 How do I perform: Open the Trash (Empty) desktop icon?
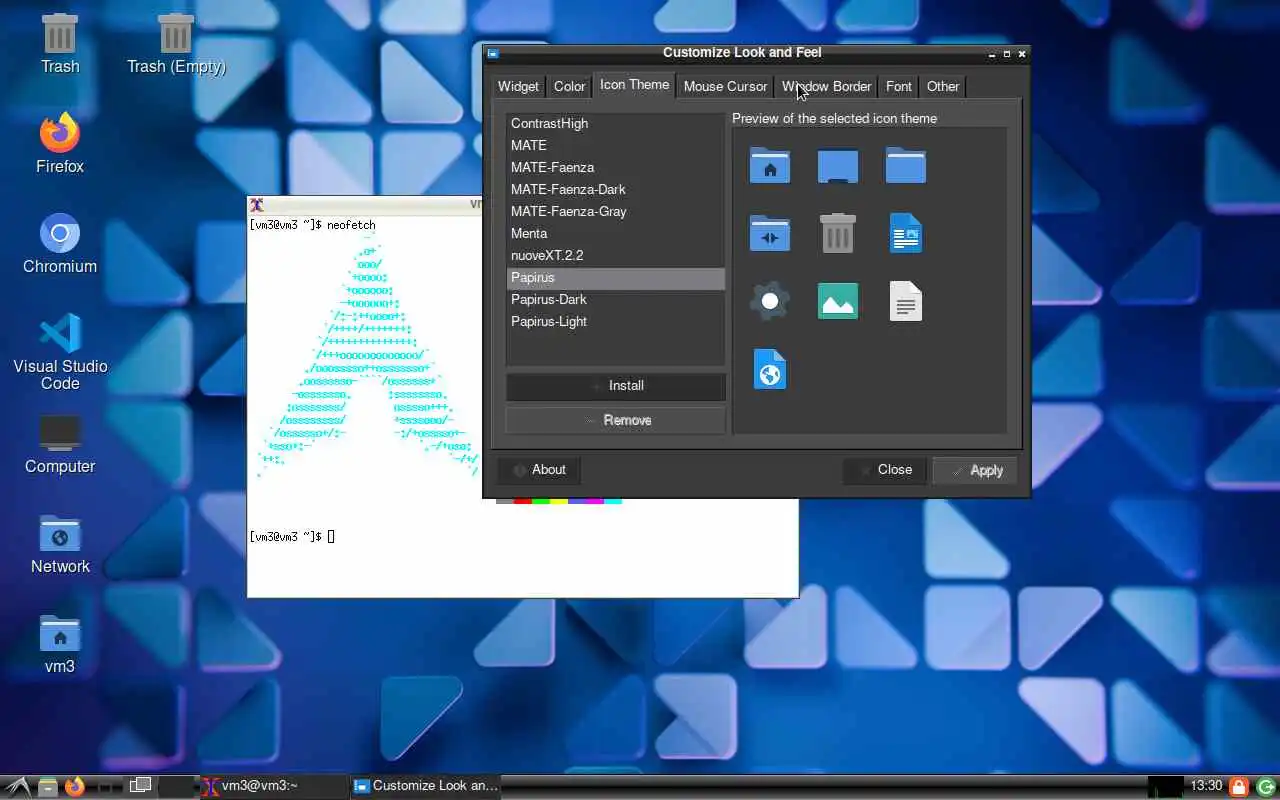(176, 43)
